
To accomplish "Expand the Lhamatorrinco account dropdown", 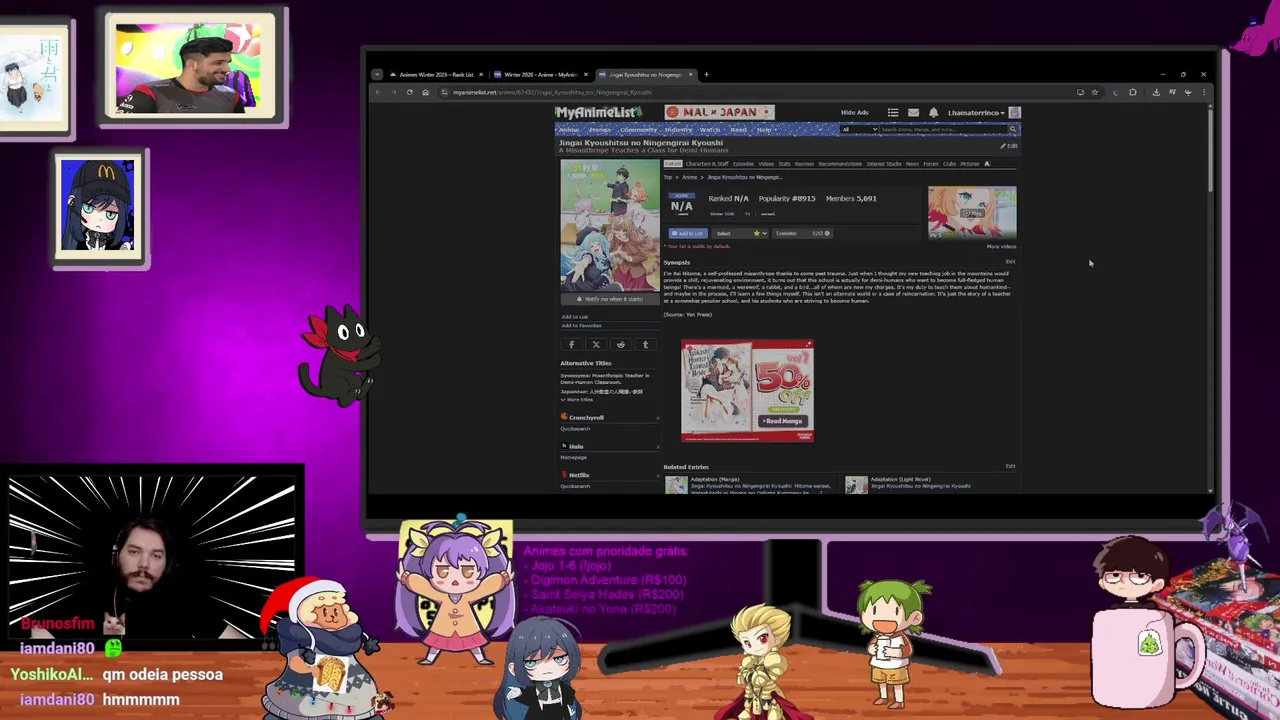I will 976,113.
